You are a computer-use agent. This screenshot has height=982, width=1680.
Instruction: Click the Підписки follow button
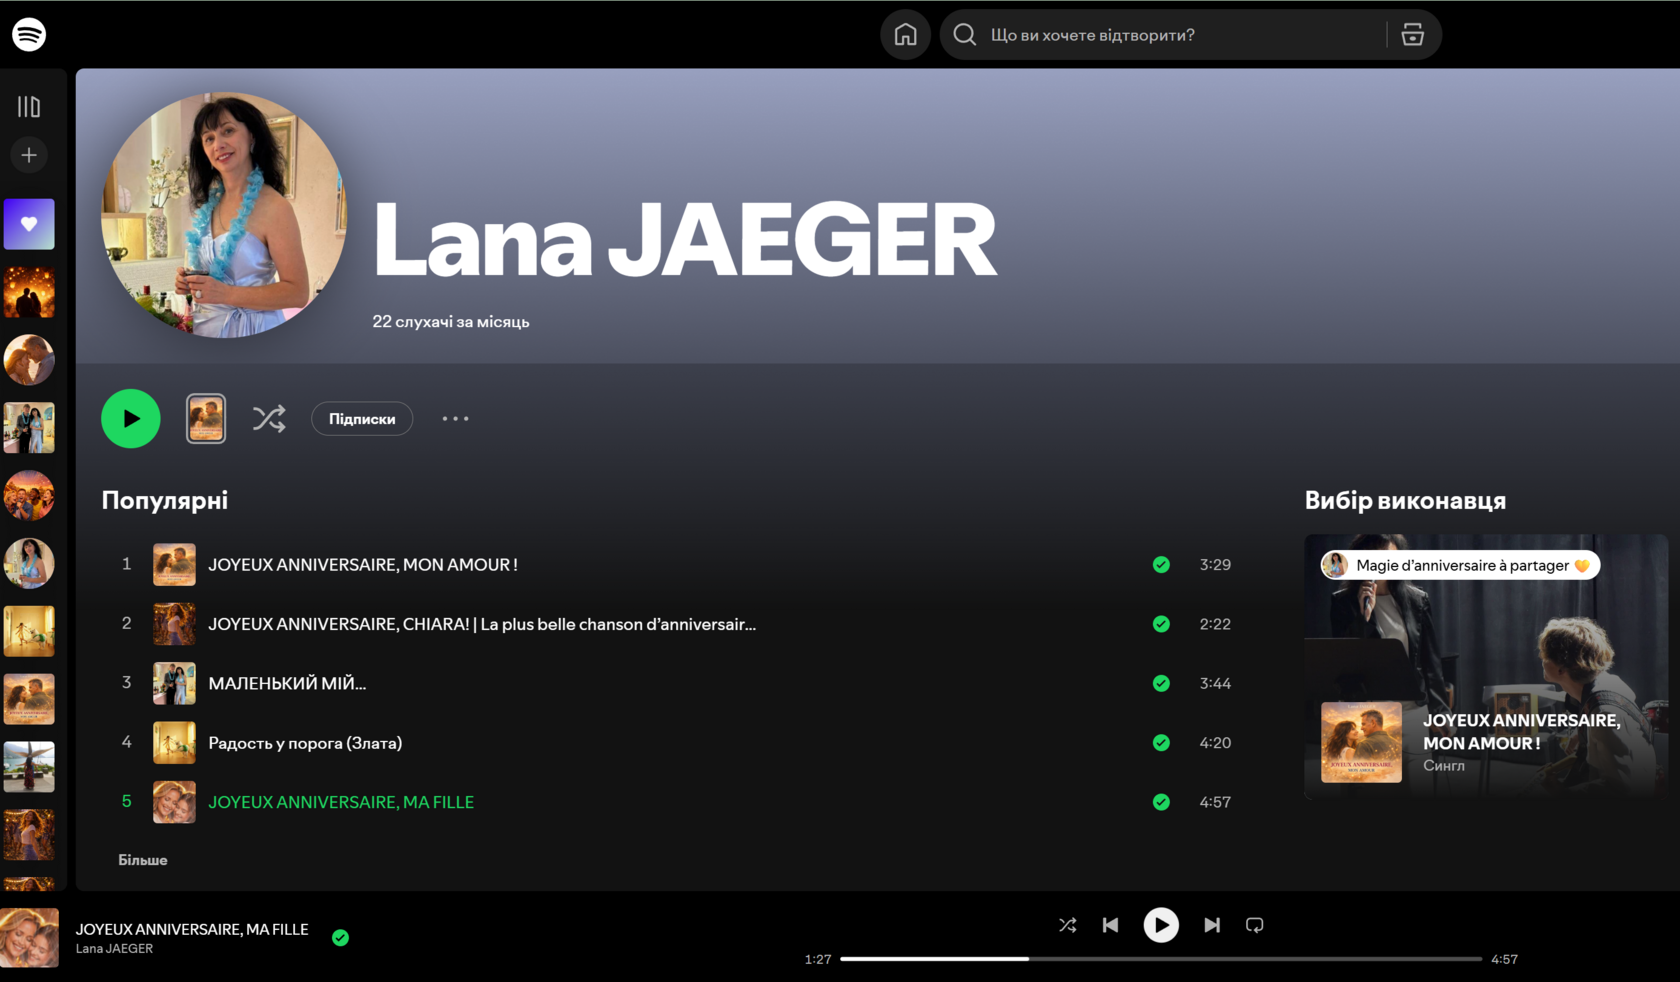point(362,418)
